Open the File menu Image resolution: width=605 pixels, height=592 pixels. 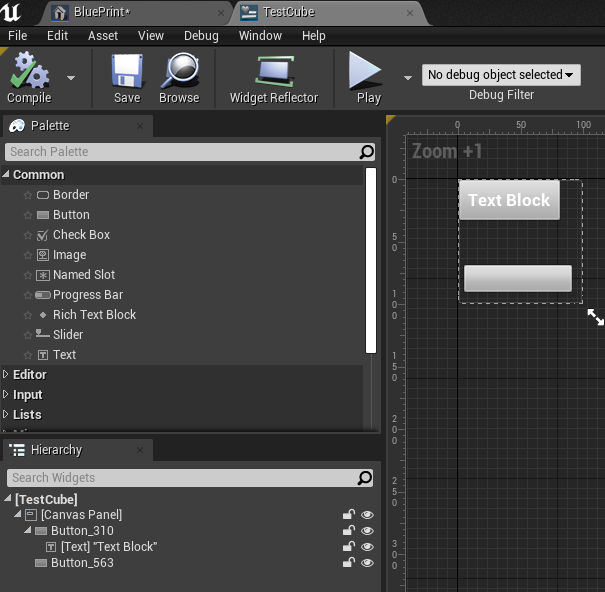(17, 36)
